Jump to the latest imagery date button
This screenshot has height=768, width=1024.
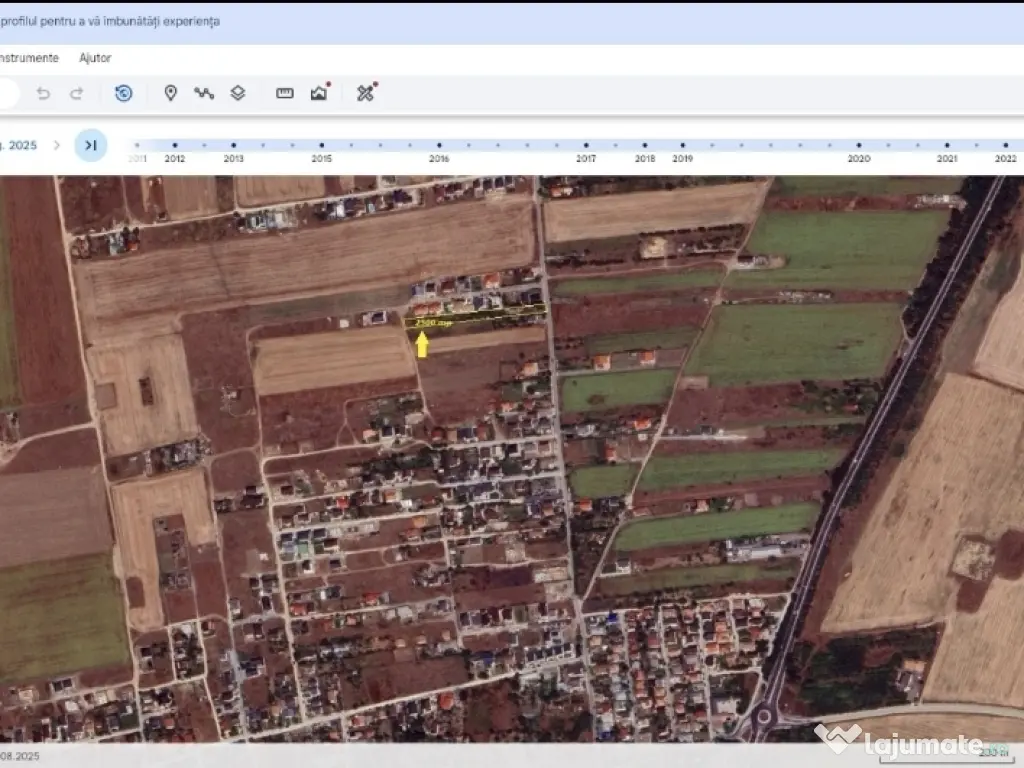(x=90, y=145)
